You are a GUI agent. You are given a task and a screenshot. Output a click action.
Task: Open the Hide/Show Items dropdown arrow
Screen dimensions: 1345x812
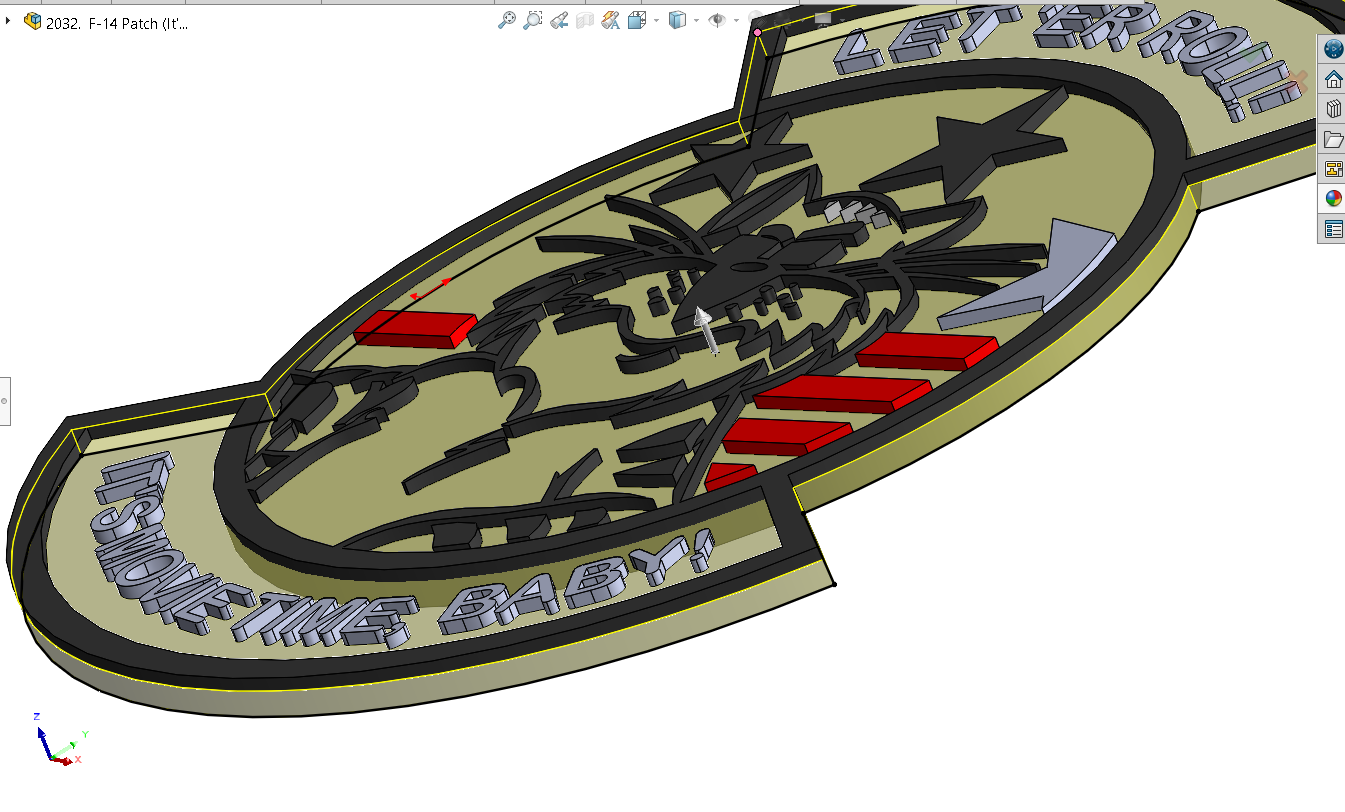(736, 20)
